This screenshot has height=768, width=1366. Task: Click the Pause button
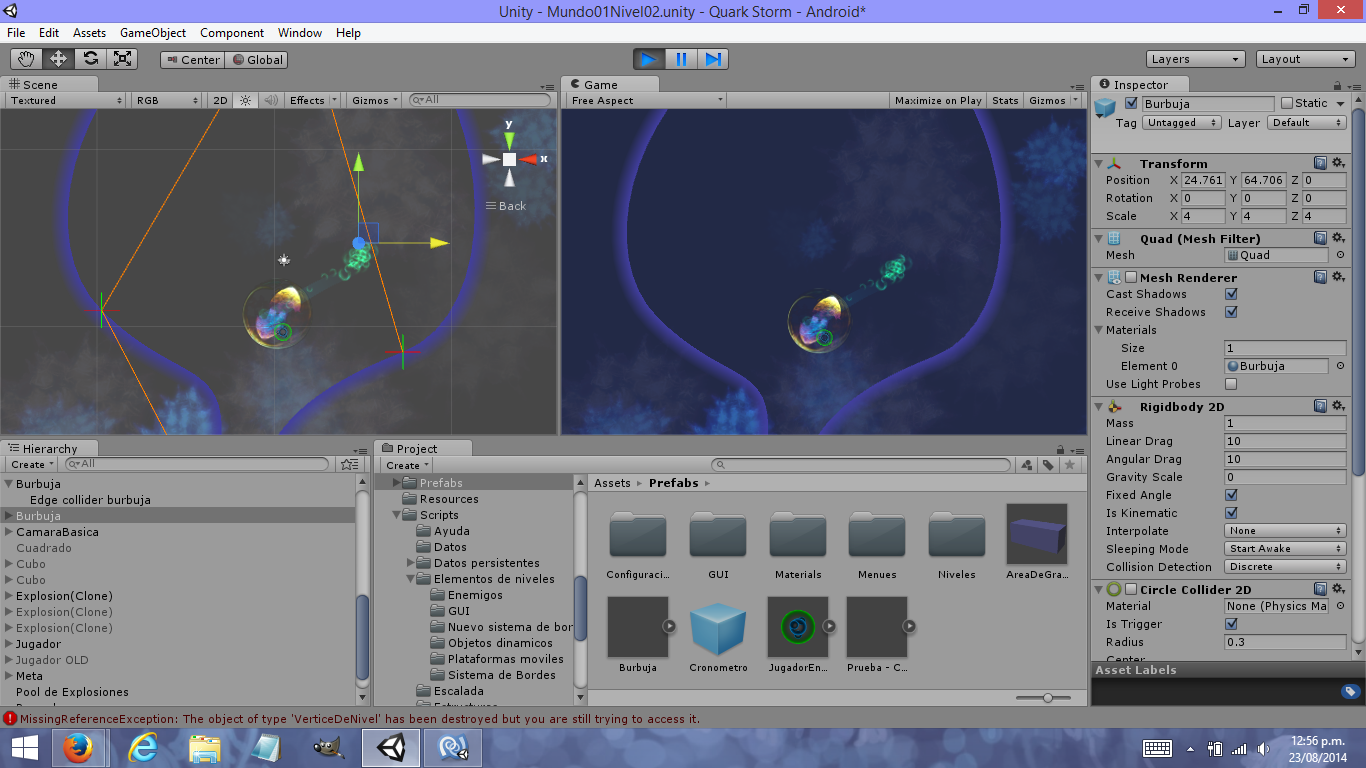click(x=681, y=59)
